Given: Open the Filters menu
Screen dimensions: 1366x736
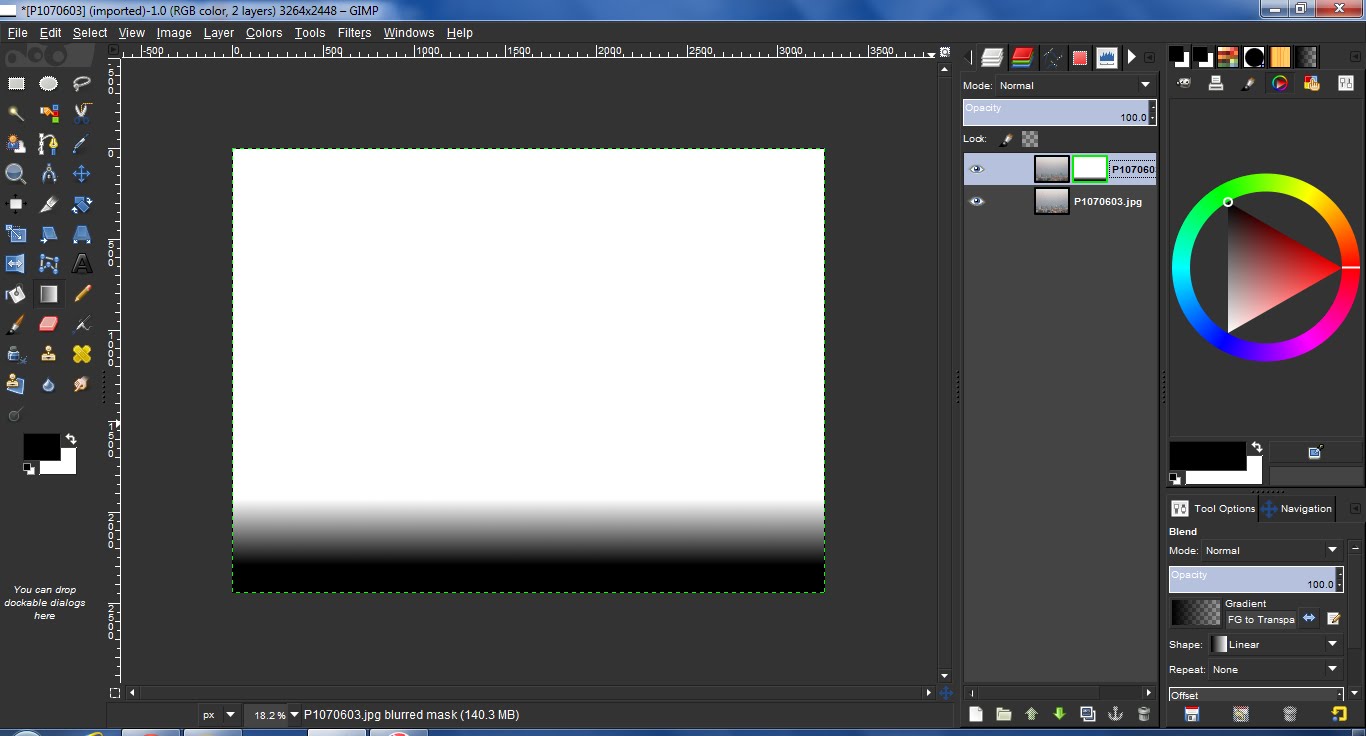Looking at the screenshot, I should [x=354, y=33].
